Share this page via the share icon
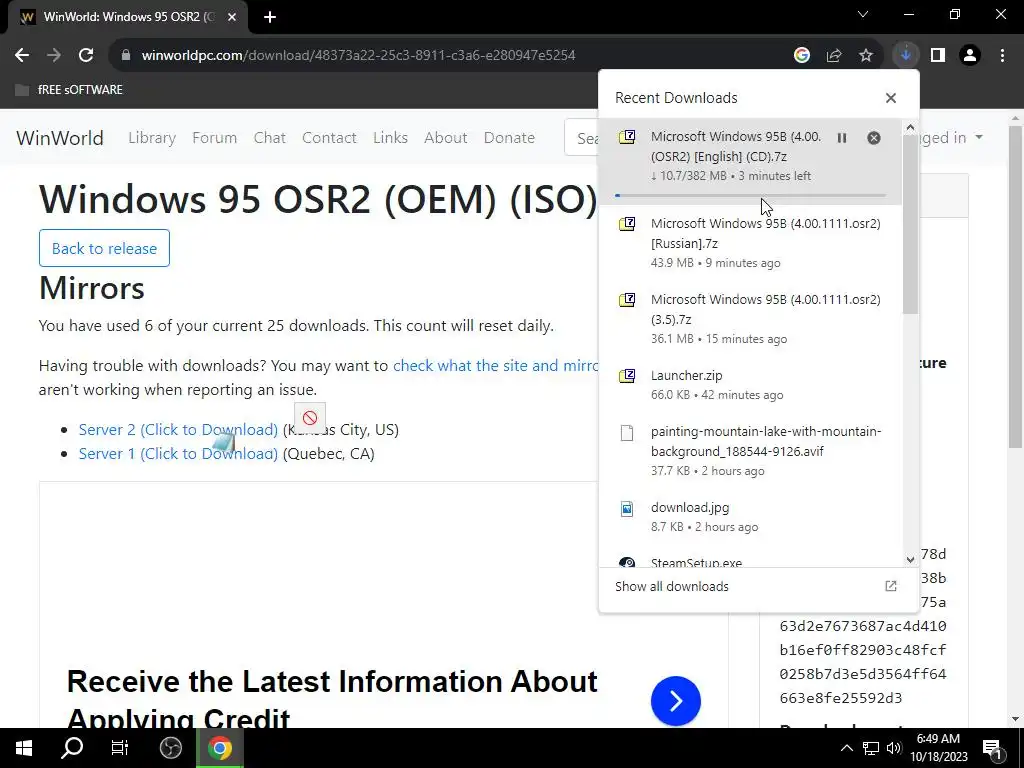 pyautogui.click(x=834, y=56)
